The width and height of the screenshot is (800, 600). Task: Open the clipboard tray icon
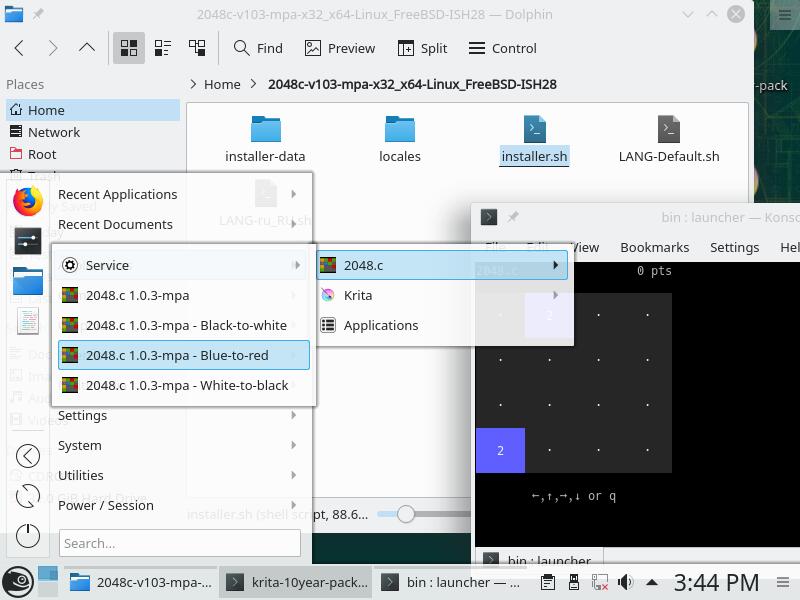click(548, 582)
